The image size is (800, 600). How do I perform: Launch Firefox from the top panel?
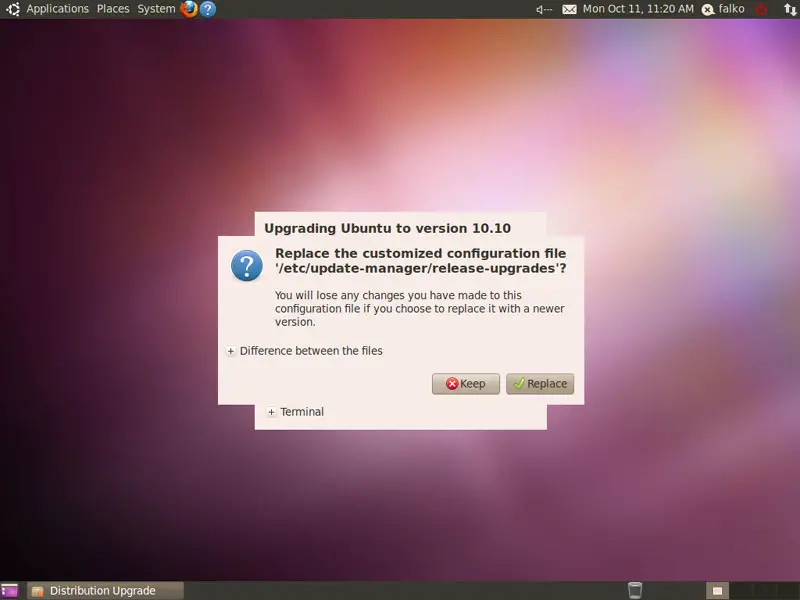coord(189,9)
